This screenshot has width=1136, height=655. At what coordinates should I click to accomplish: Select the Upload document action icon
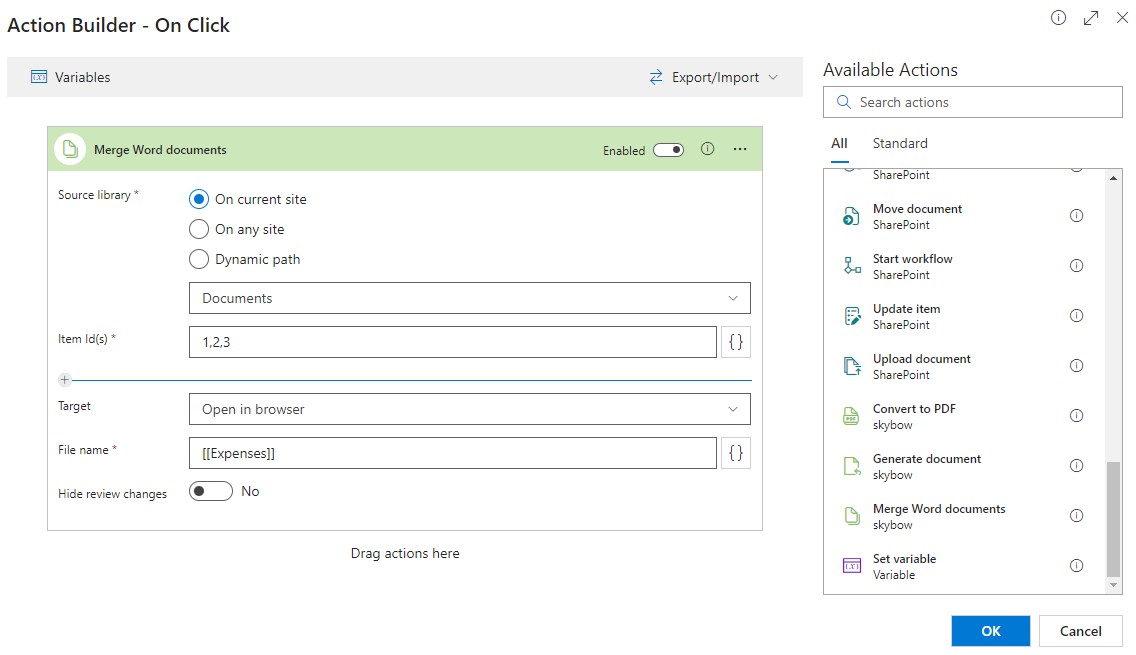coord(852,366)
